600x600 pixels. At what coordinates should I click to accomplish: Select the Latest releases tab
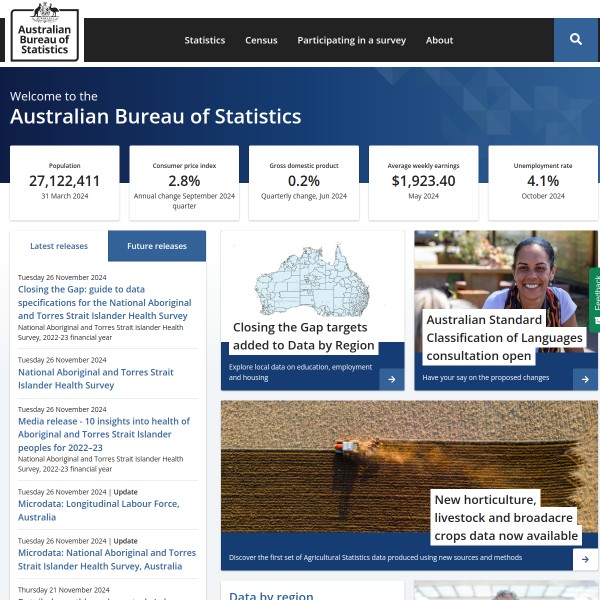[x=59, y=246]
